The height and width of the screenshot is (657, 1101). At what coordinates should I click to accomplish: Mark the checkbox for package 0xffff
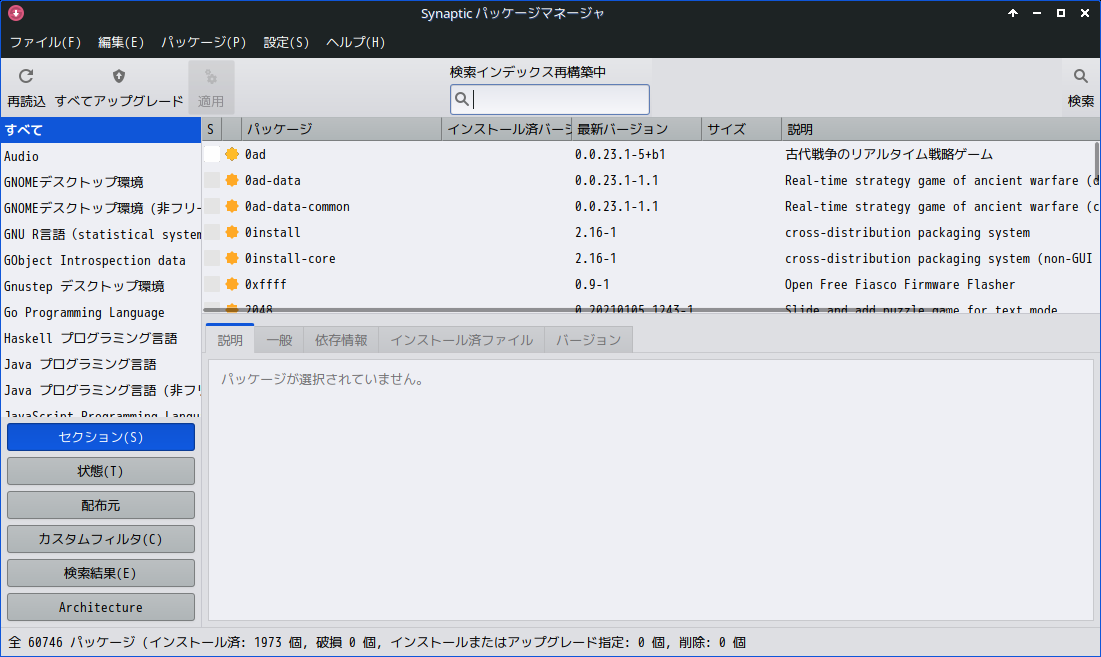click(211, 284)
